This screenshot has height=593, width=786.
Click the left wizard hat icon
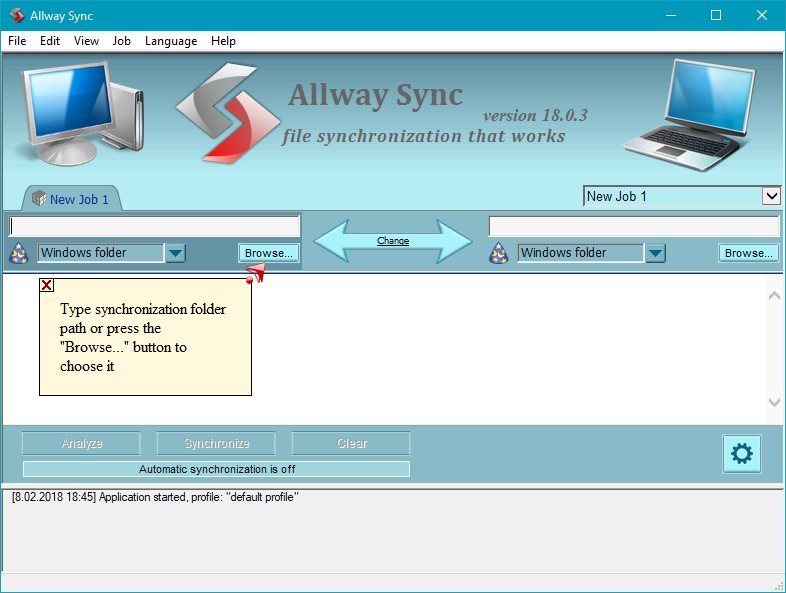click(19, 253)
